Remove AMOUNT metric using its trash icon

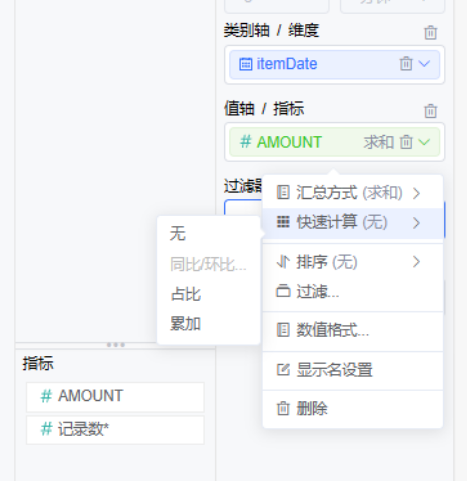[406, 142]
